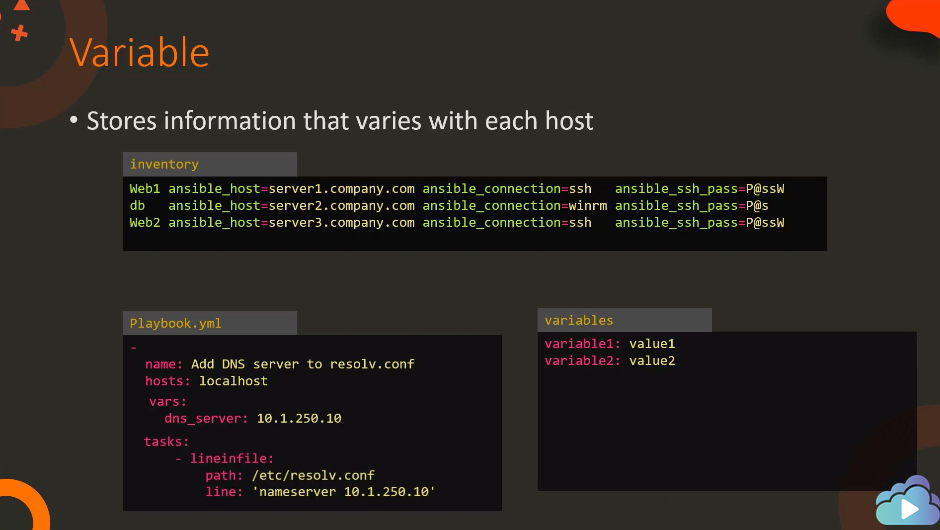Click the 'Playbook.yml' file label
Screen dimensions: 940x530
coord(176,324)
